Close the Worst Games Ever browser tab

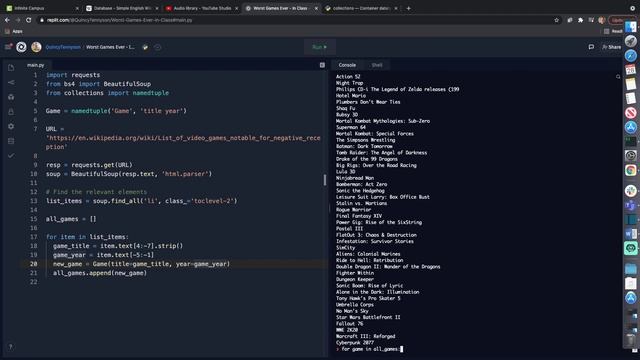click(316, 8)
